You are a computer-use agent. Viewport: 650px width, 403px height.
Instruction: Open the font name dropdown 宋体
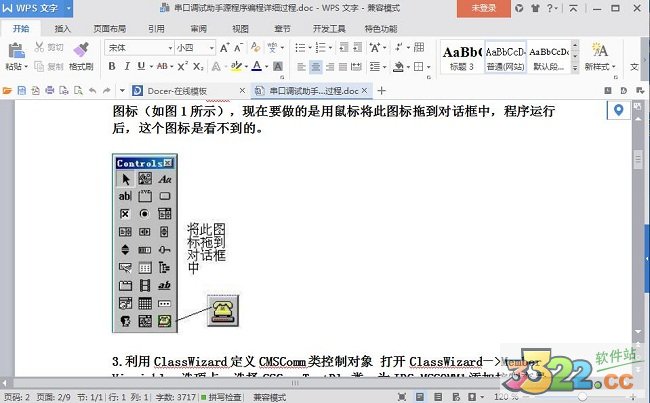[170, 48]
